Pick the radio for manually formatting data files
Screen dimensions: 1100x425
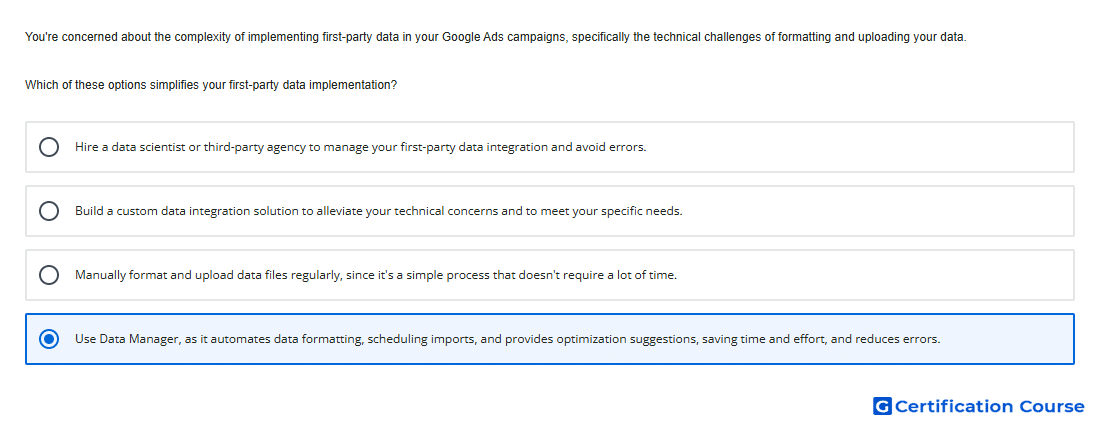48,275
